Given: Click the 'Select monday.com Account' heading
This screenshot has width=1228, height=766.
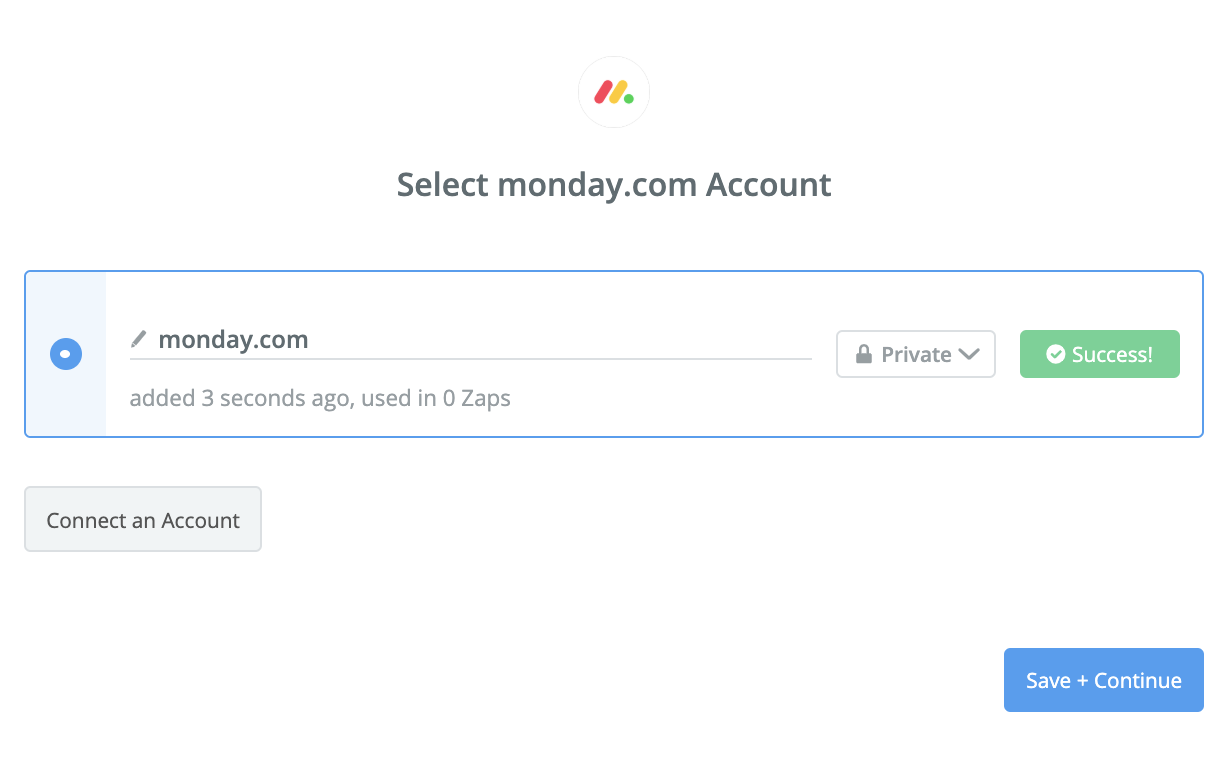Looking at the screenshot, I should [x=614, y=185].
